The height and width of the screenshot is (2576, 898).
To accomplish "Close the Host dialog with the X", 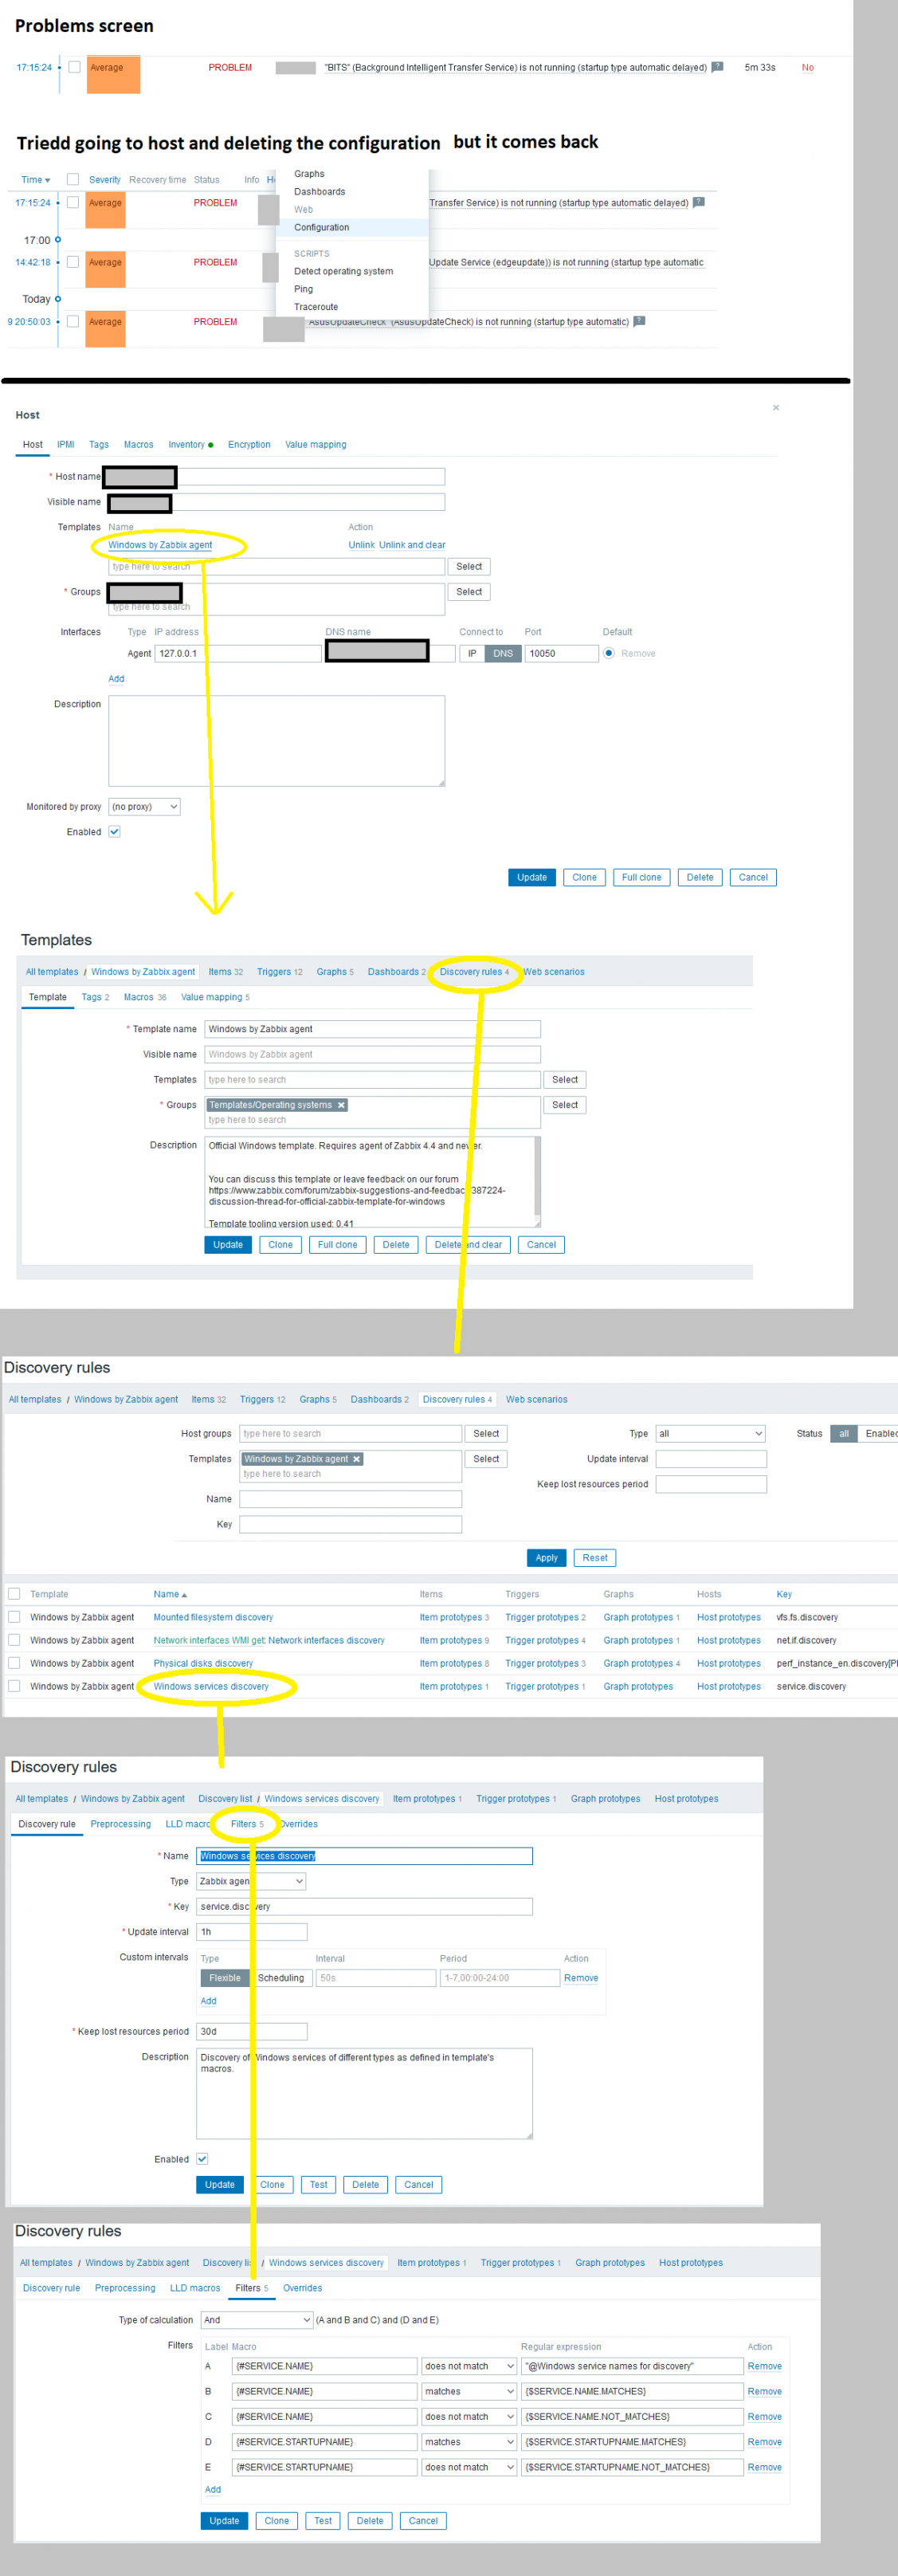I will click(776, 408).
